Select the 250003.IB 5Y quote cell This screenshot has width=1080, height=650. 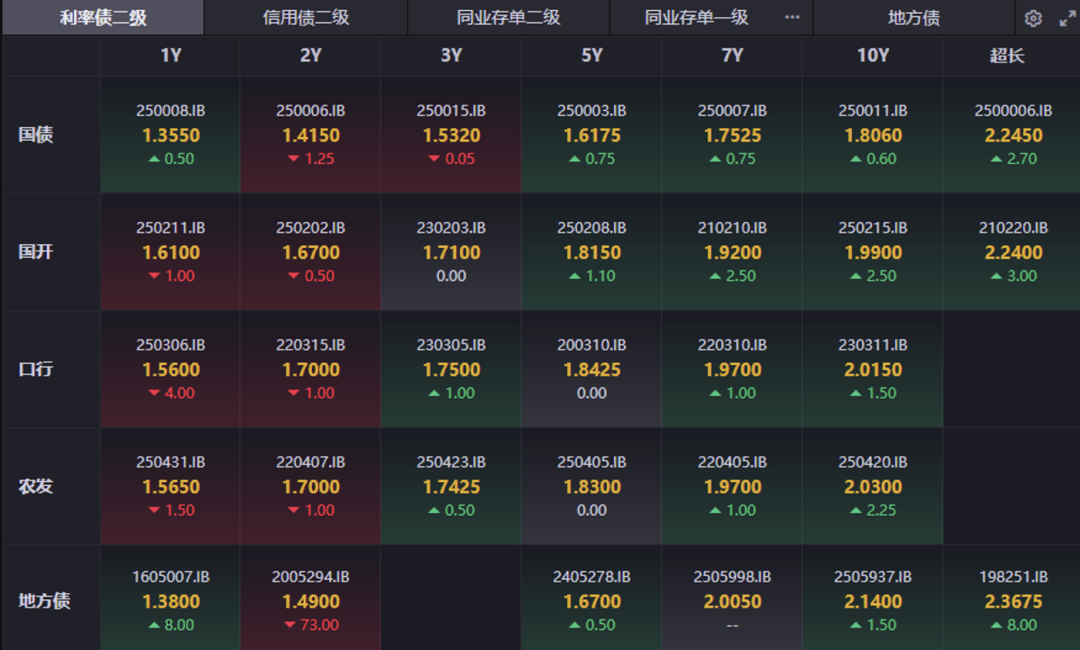(592, 134)
